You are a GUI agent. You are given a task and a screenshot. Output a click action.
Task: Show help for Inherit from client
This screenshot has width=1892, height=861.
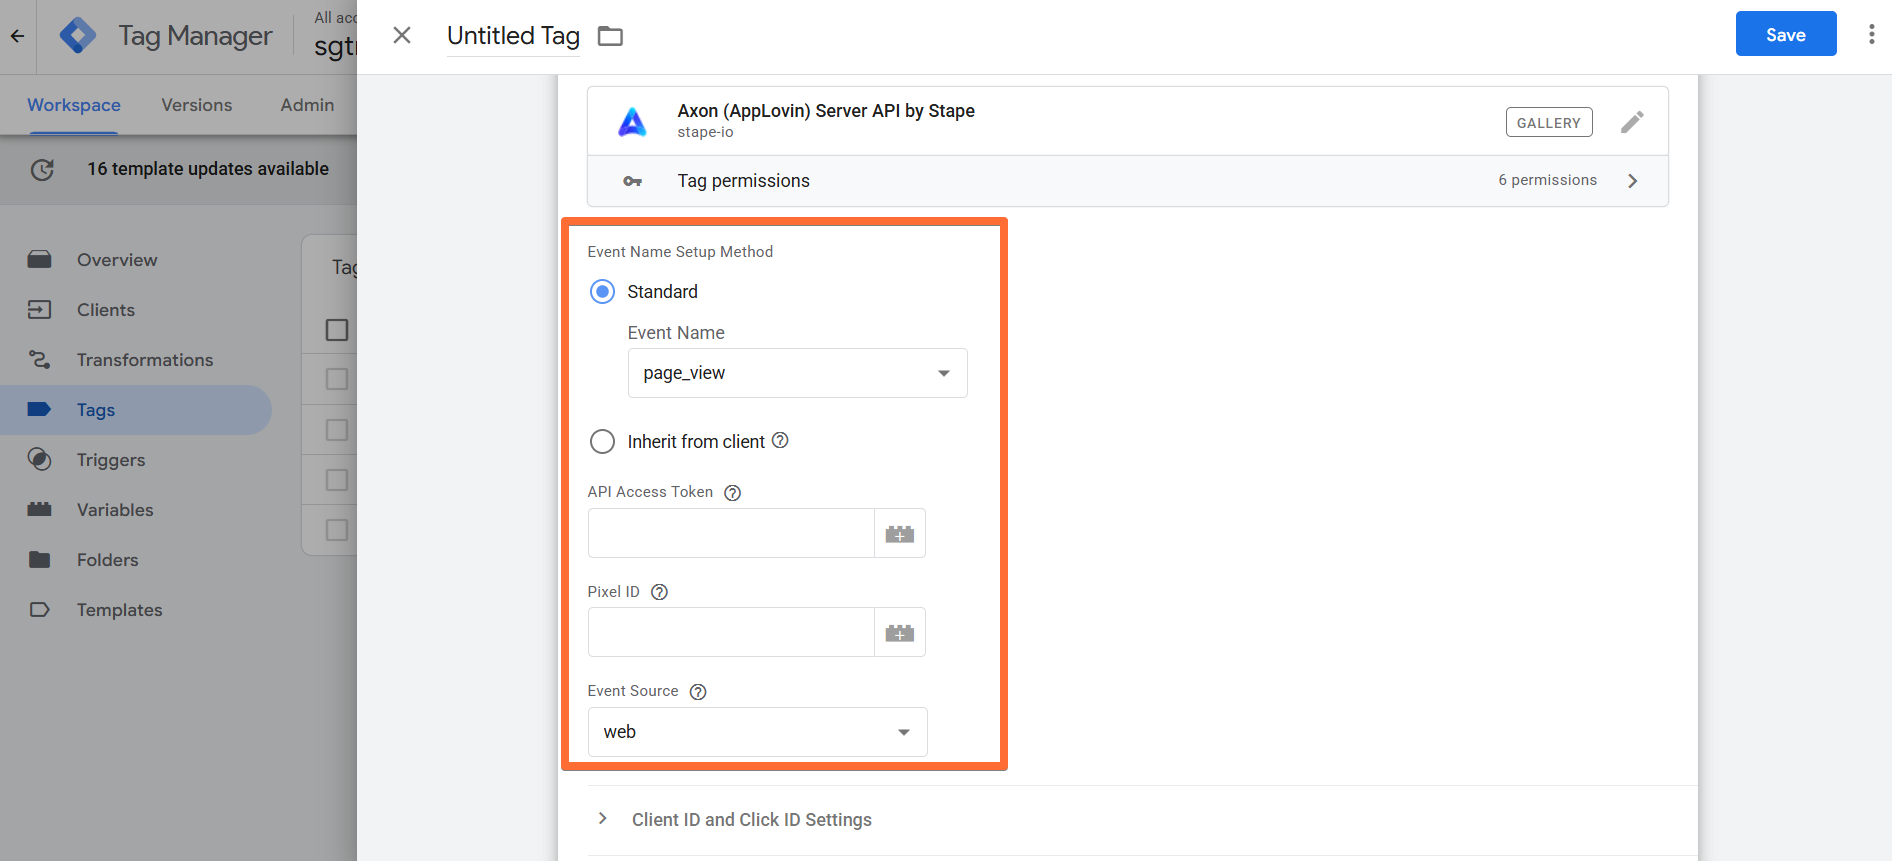[780, 441]
